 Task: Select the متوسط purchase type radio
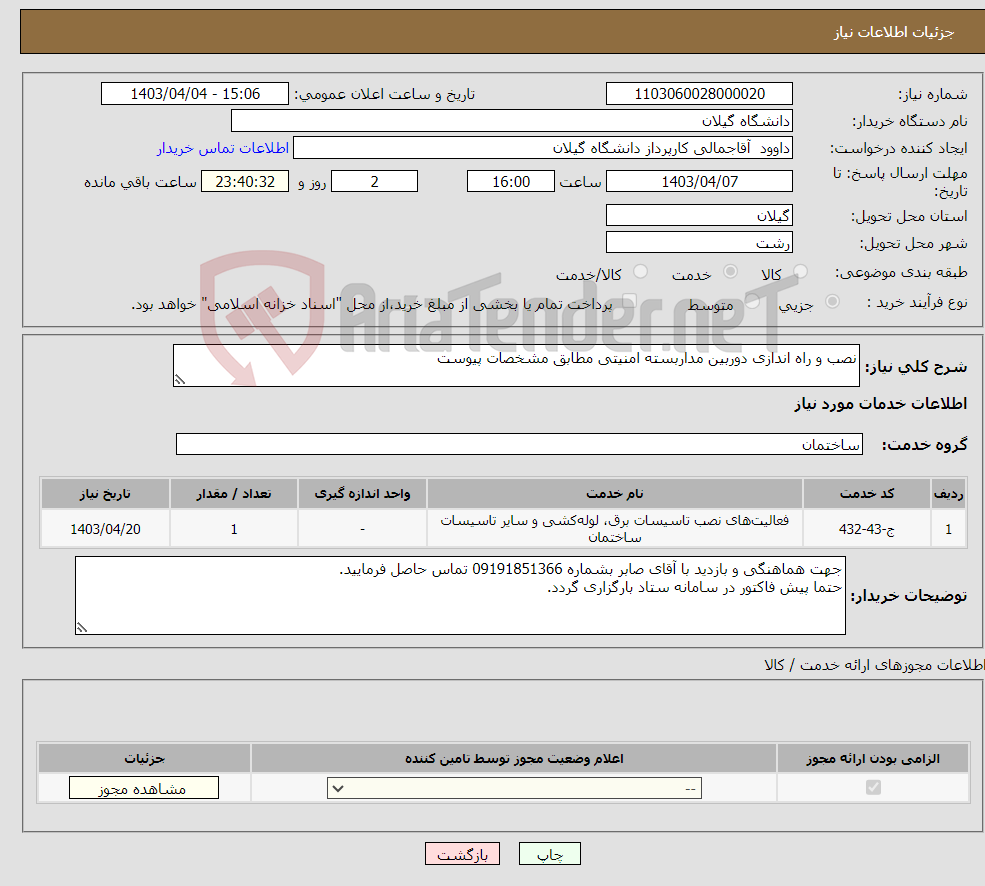753,302
